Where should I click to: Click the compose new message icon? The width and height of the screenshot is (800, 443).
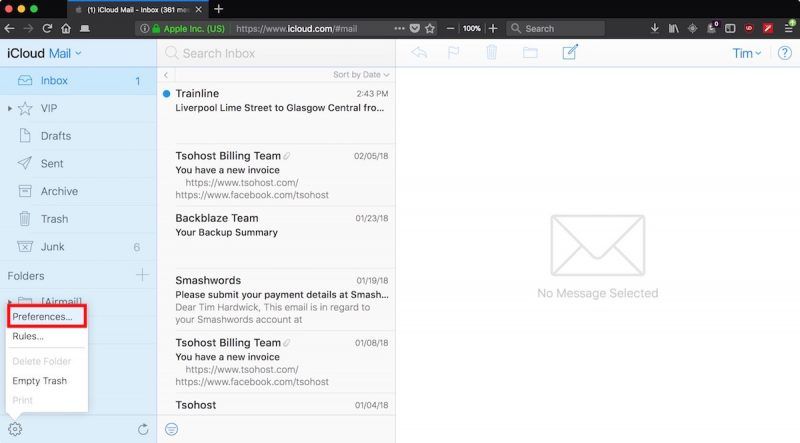tap(570, 53)
